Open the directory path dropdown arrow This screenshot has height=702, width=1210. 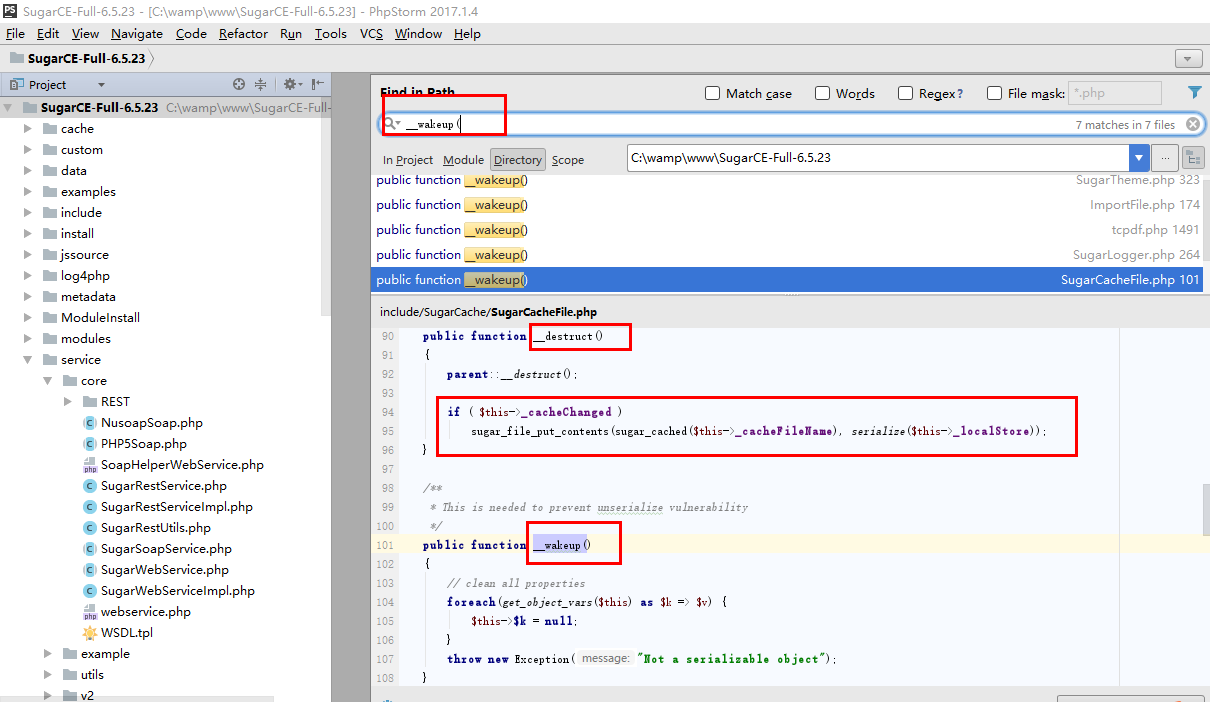[1139, 158]
